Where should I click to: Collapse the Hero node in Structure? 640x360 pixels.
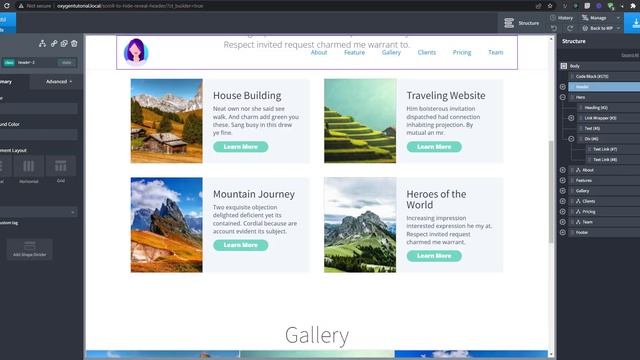tap(563, 97)
